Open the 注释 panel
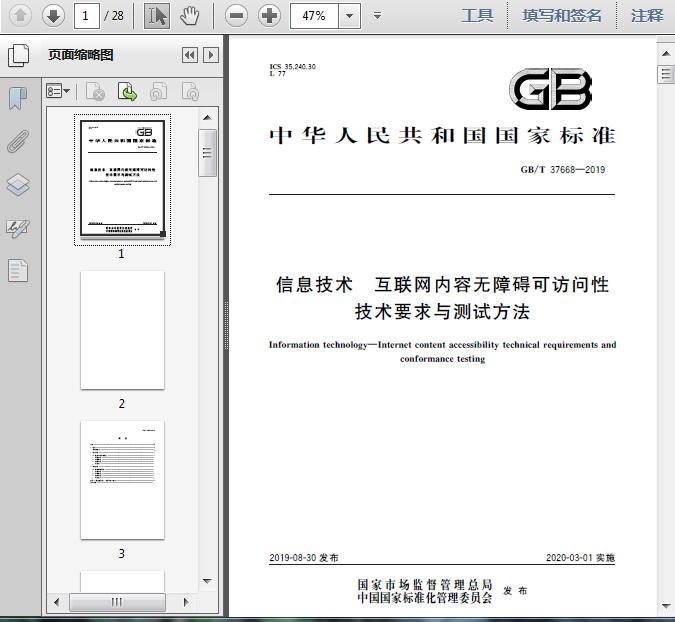This screenshot has width=675, height=622. (647, 16)
